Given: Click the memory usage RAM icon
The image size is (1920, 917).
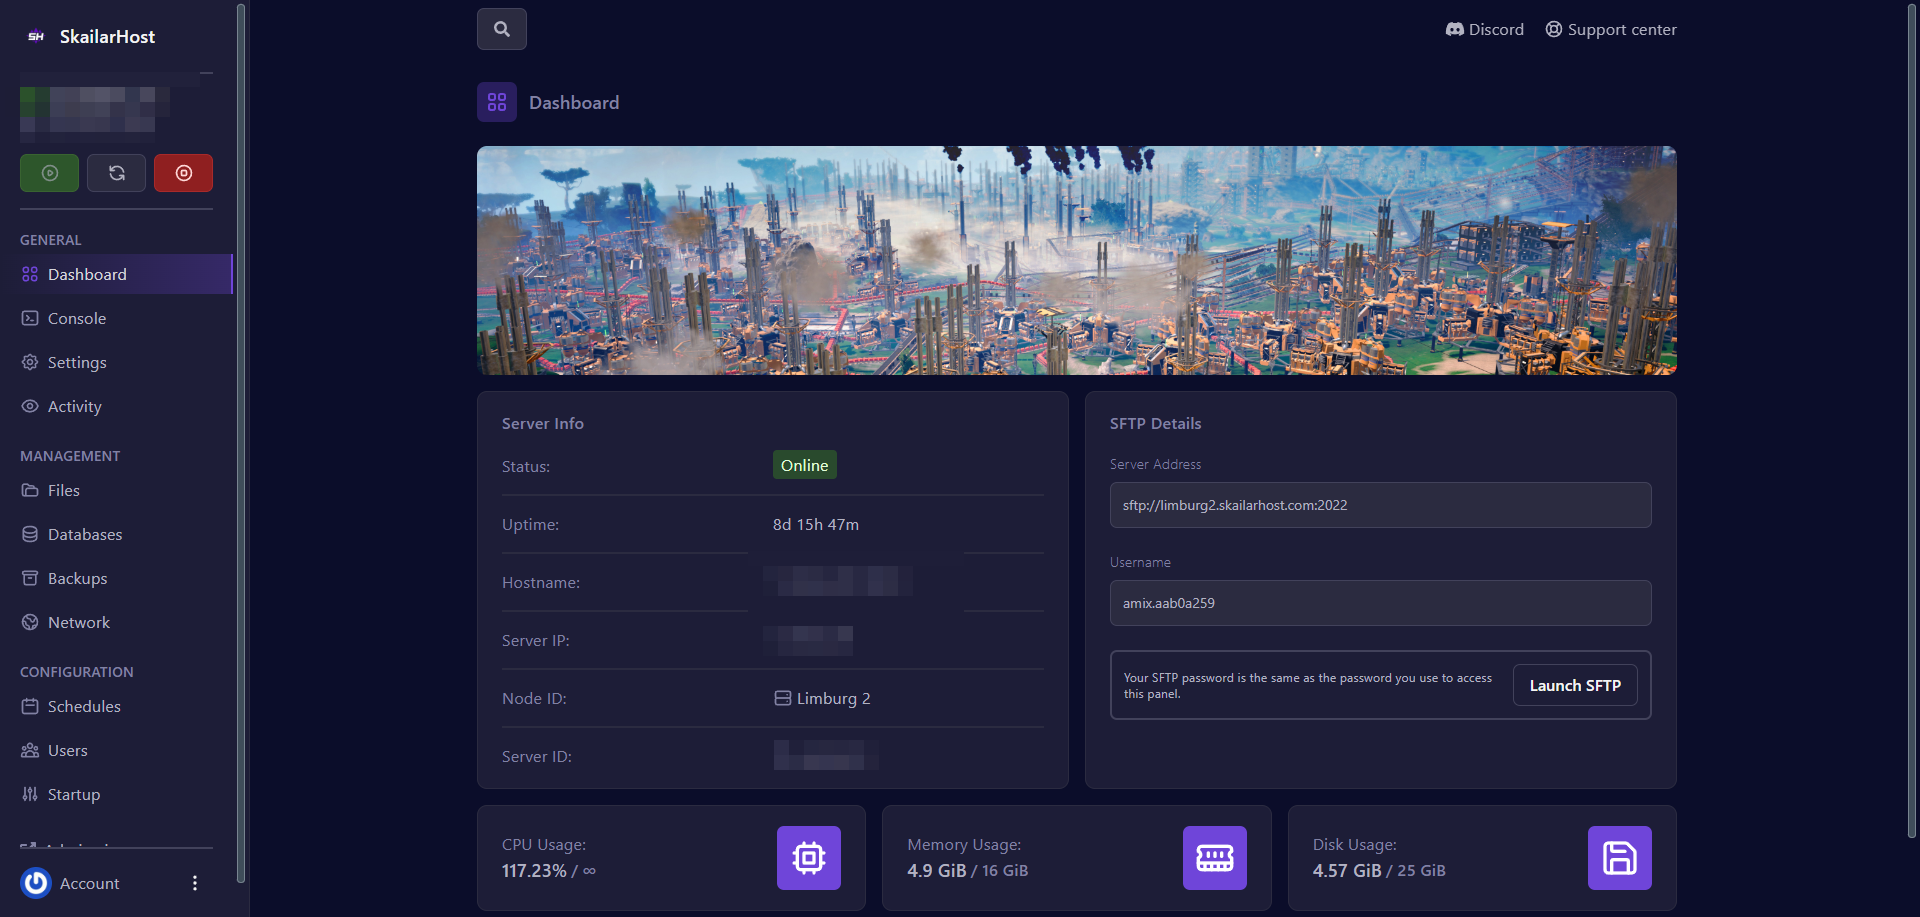Looking at the screenshot, I should pos(1214,858).
